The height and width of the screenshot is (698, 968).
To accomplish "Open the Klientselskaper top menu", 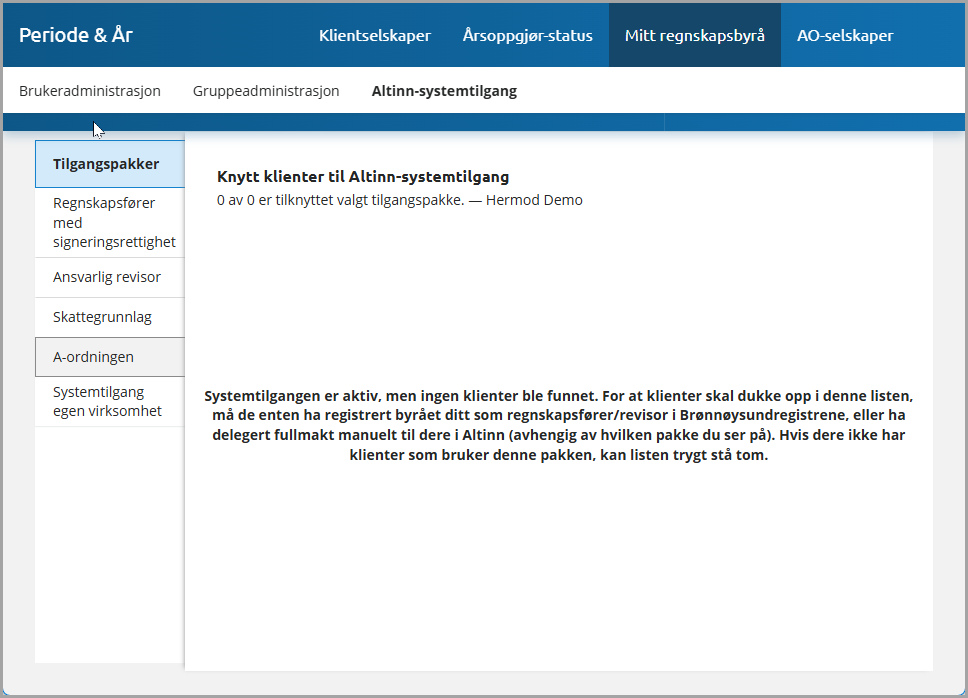I will pyautogui.click(x=375, y=35).
